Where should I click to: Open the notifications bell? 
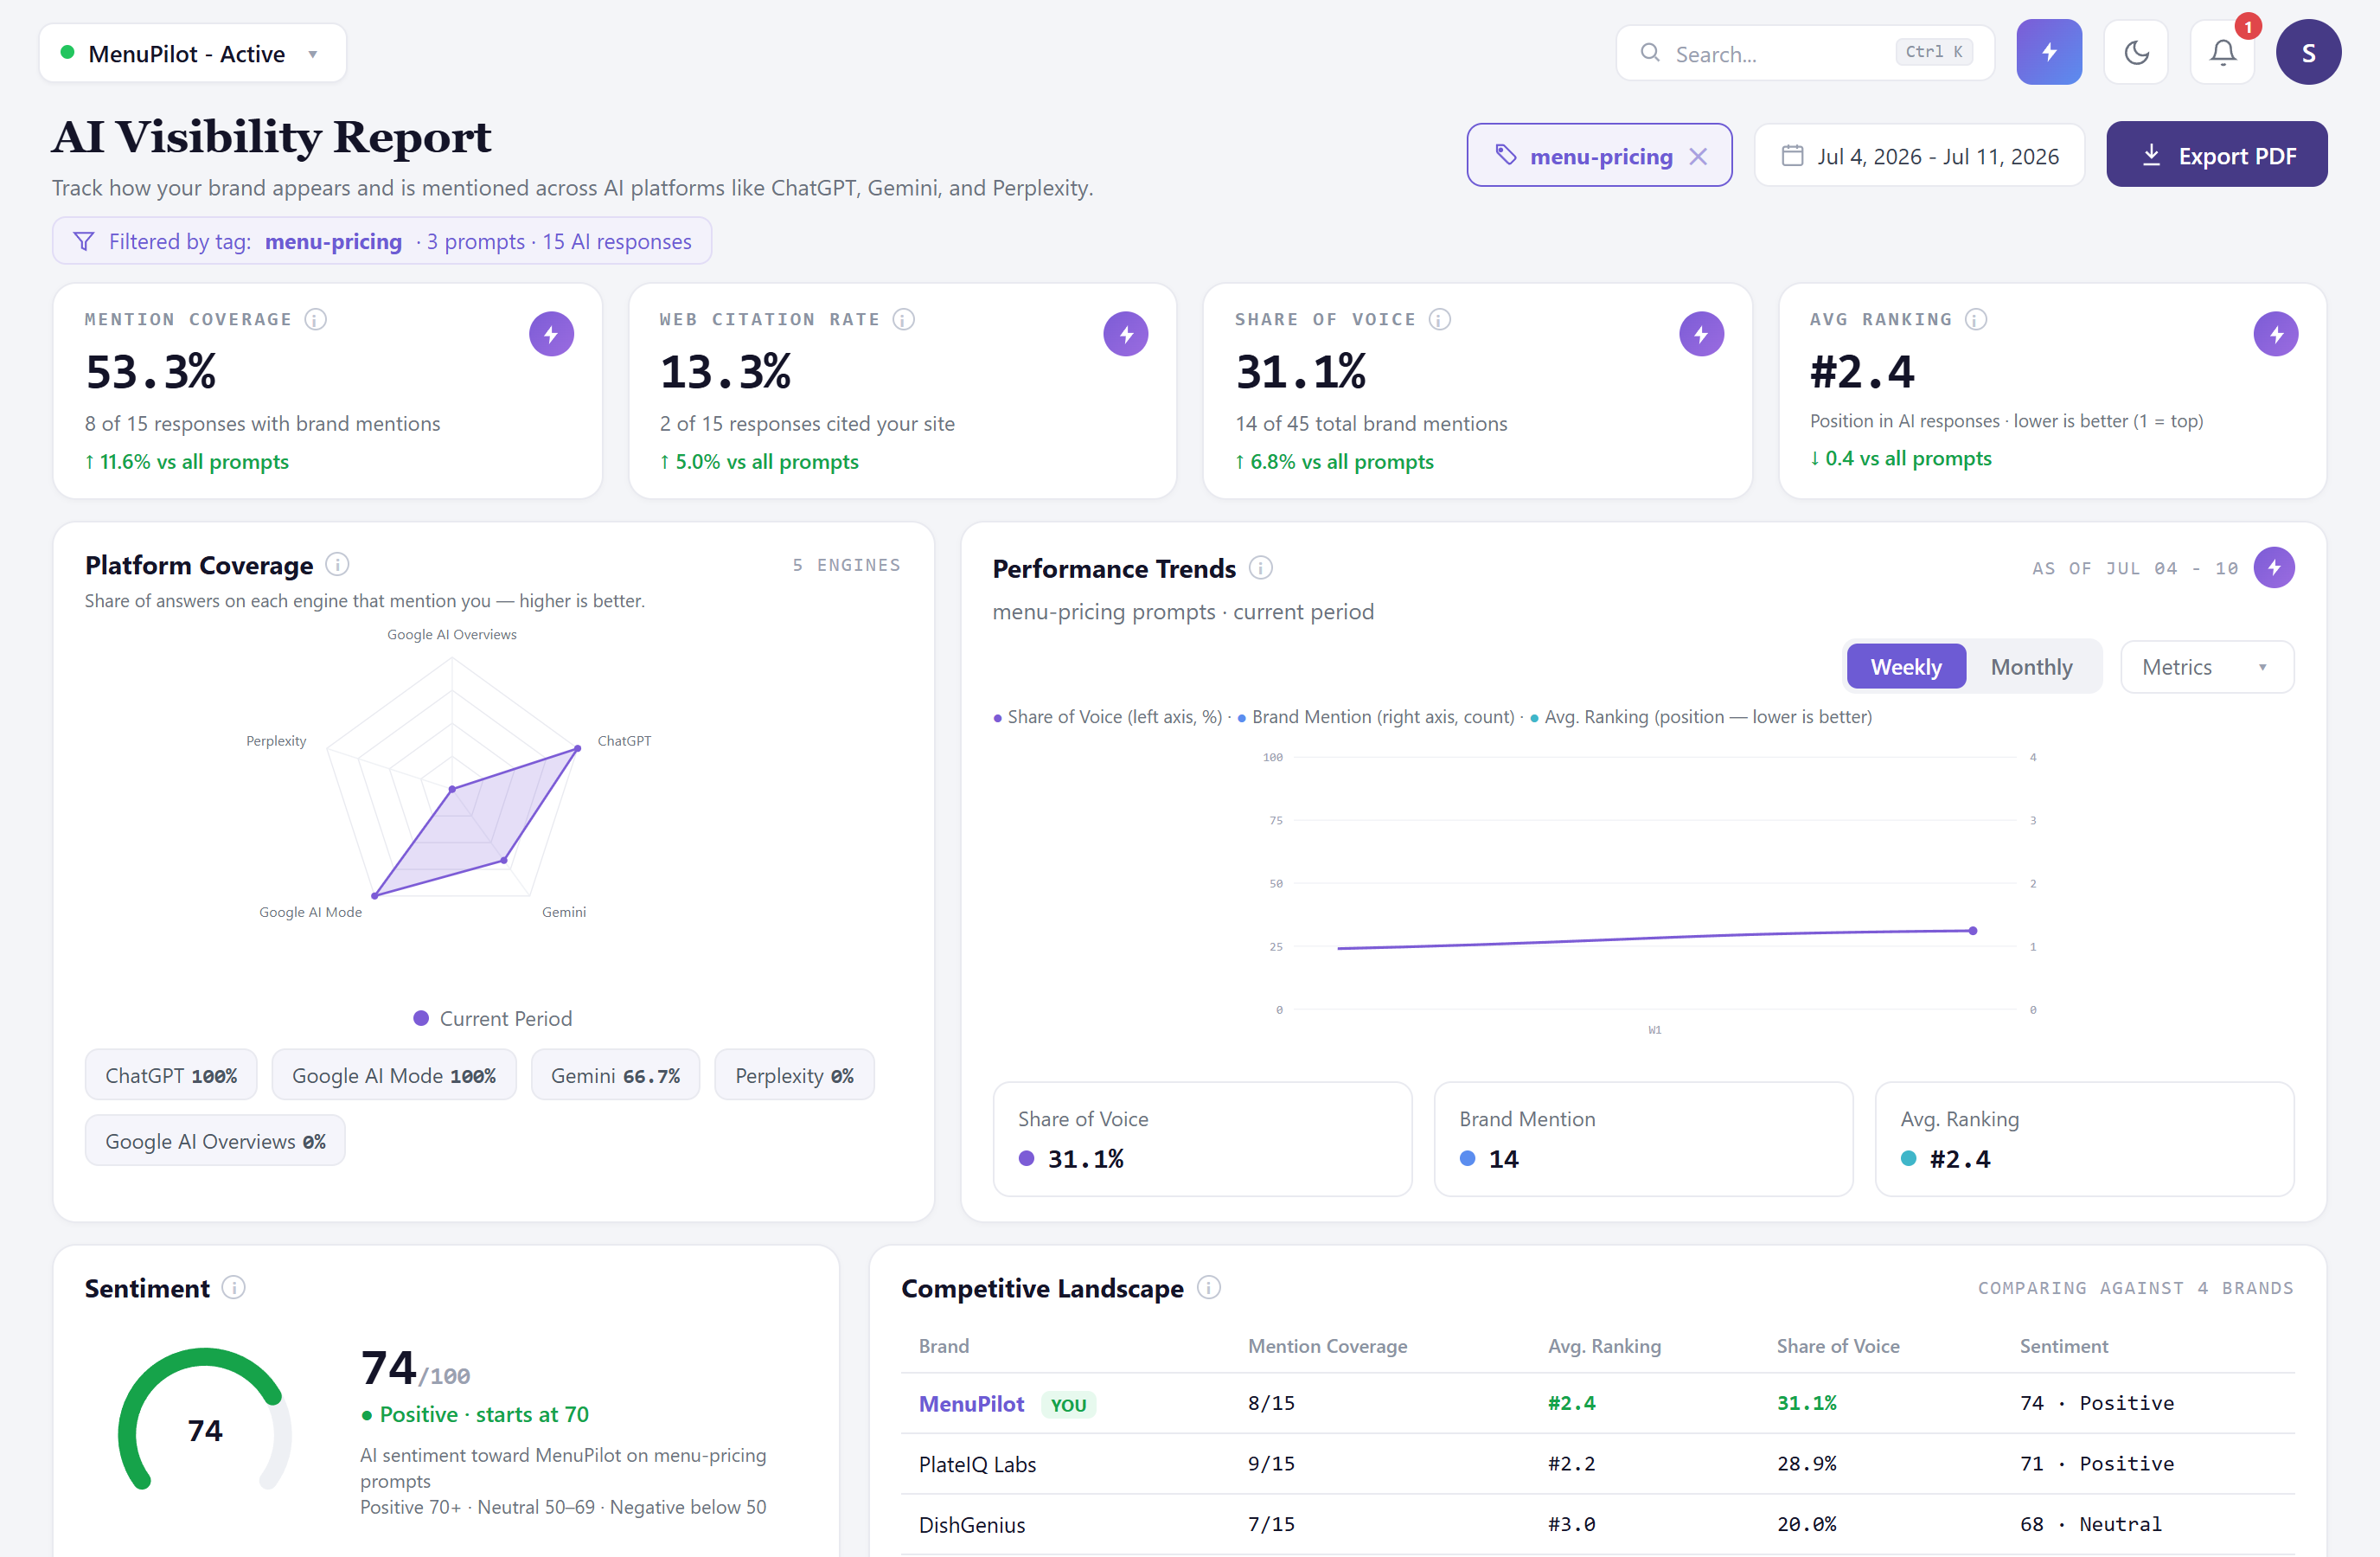pyautogui.click(x=2222, y=52)
